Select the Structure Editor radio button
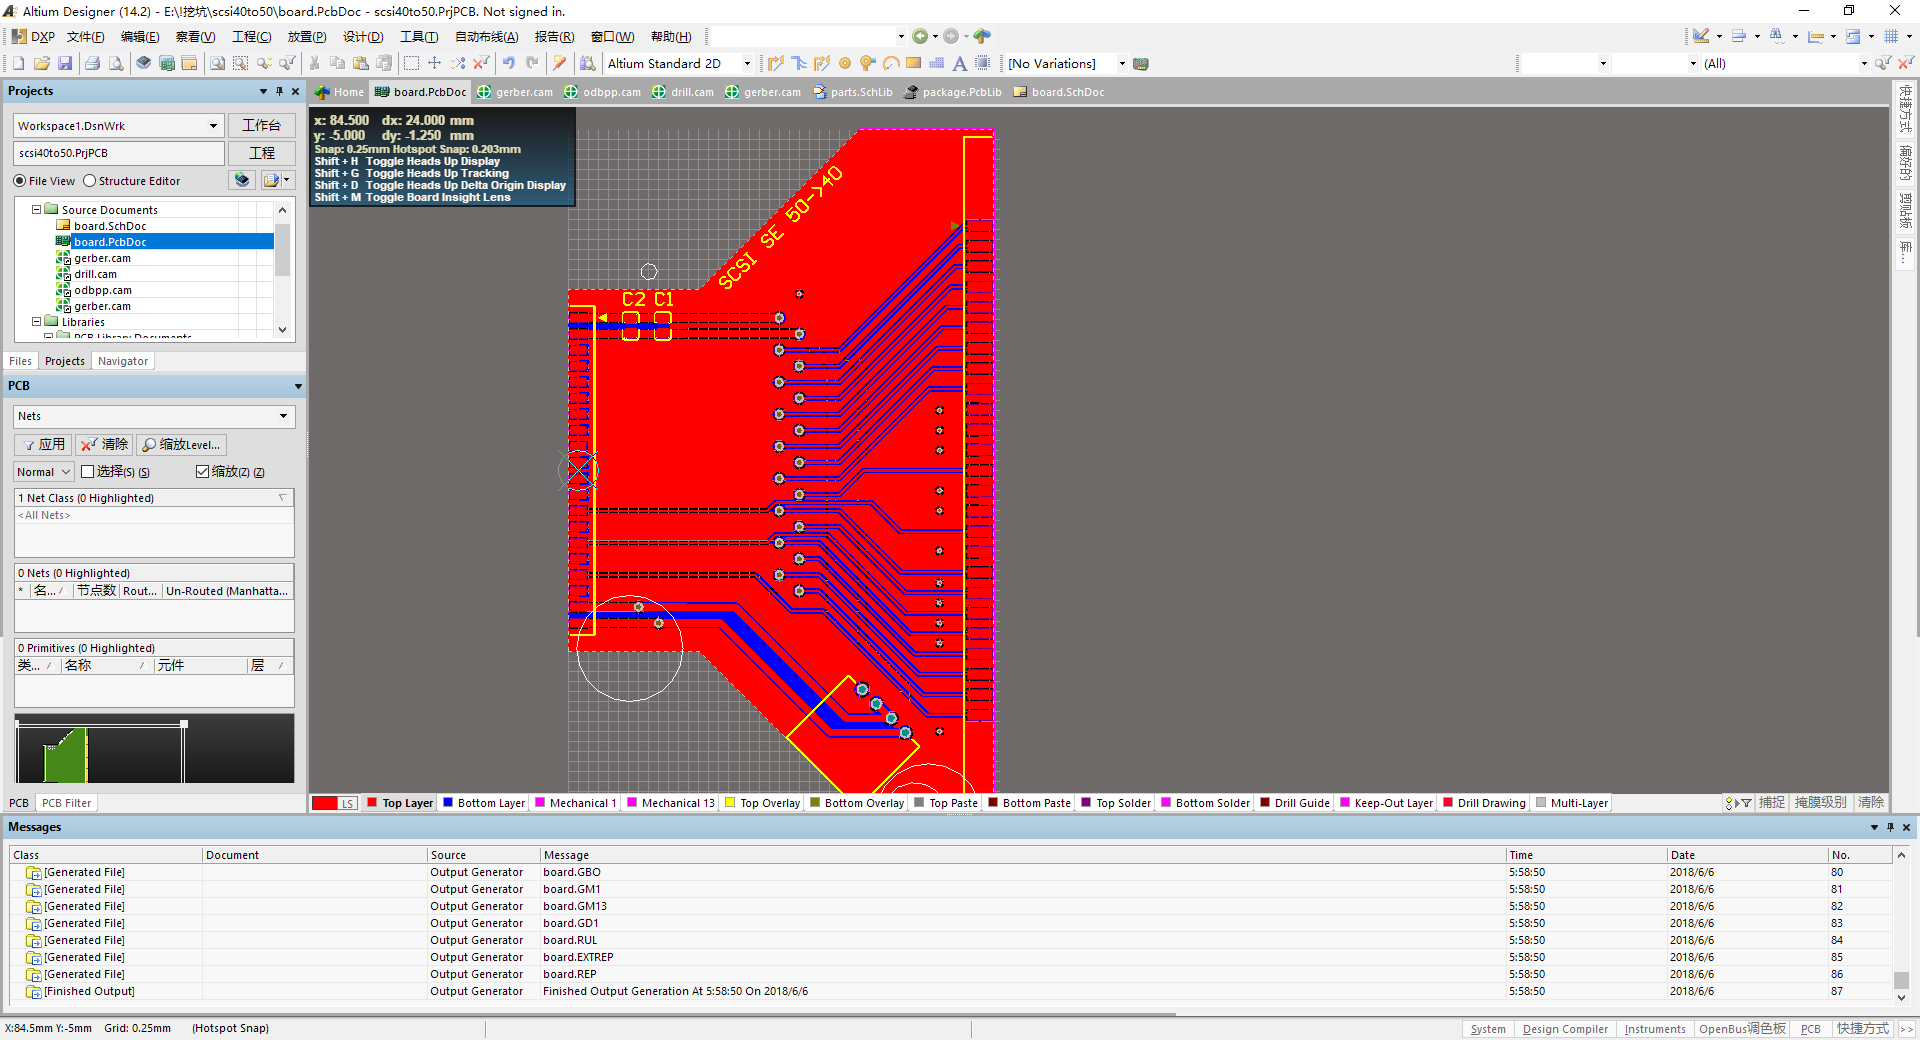Image resolution: width=1920 pixels, height=1040 pixels. point(90,181)
